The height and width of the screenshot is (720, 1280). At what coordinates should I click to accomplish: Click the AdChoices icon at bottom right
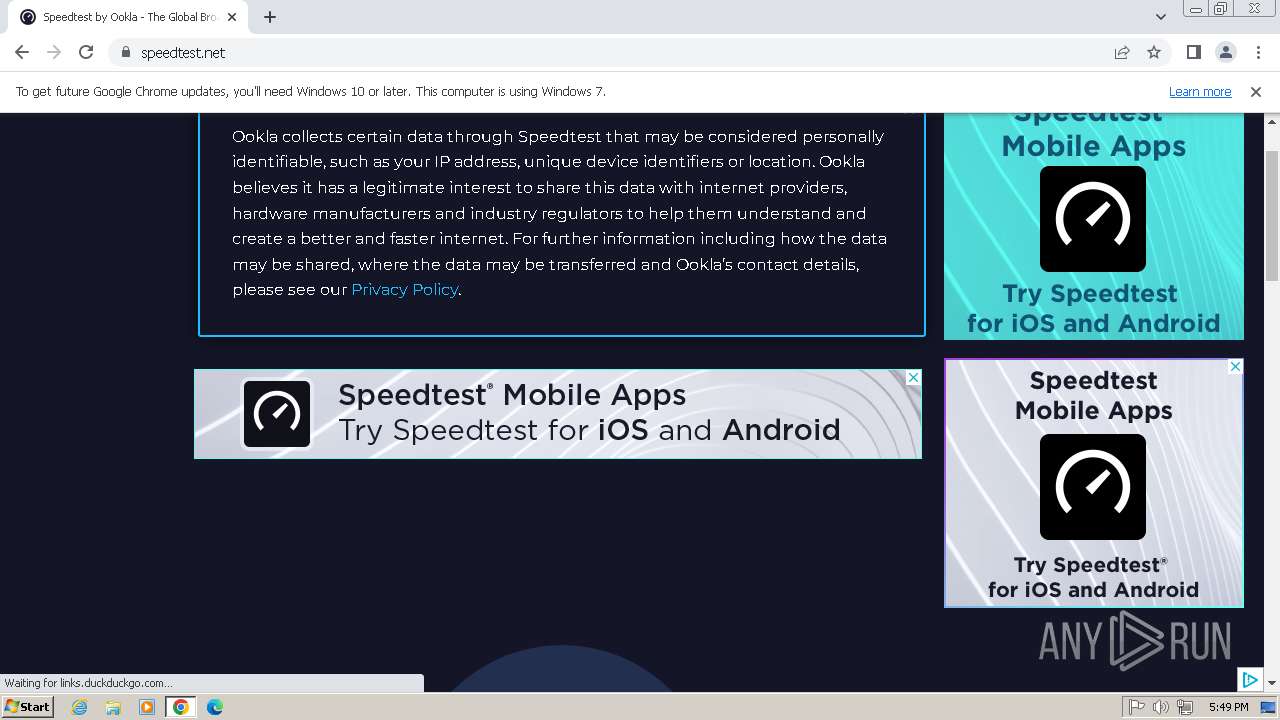click(1250, 680)
